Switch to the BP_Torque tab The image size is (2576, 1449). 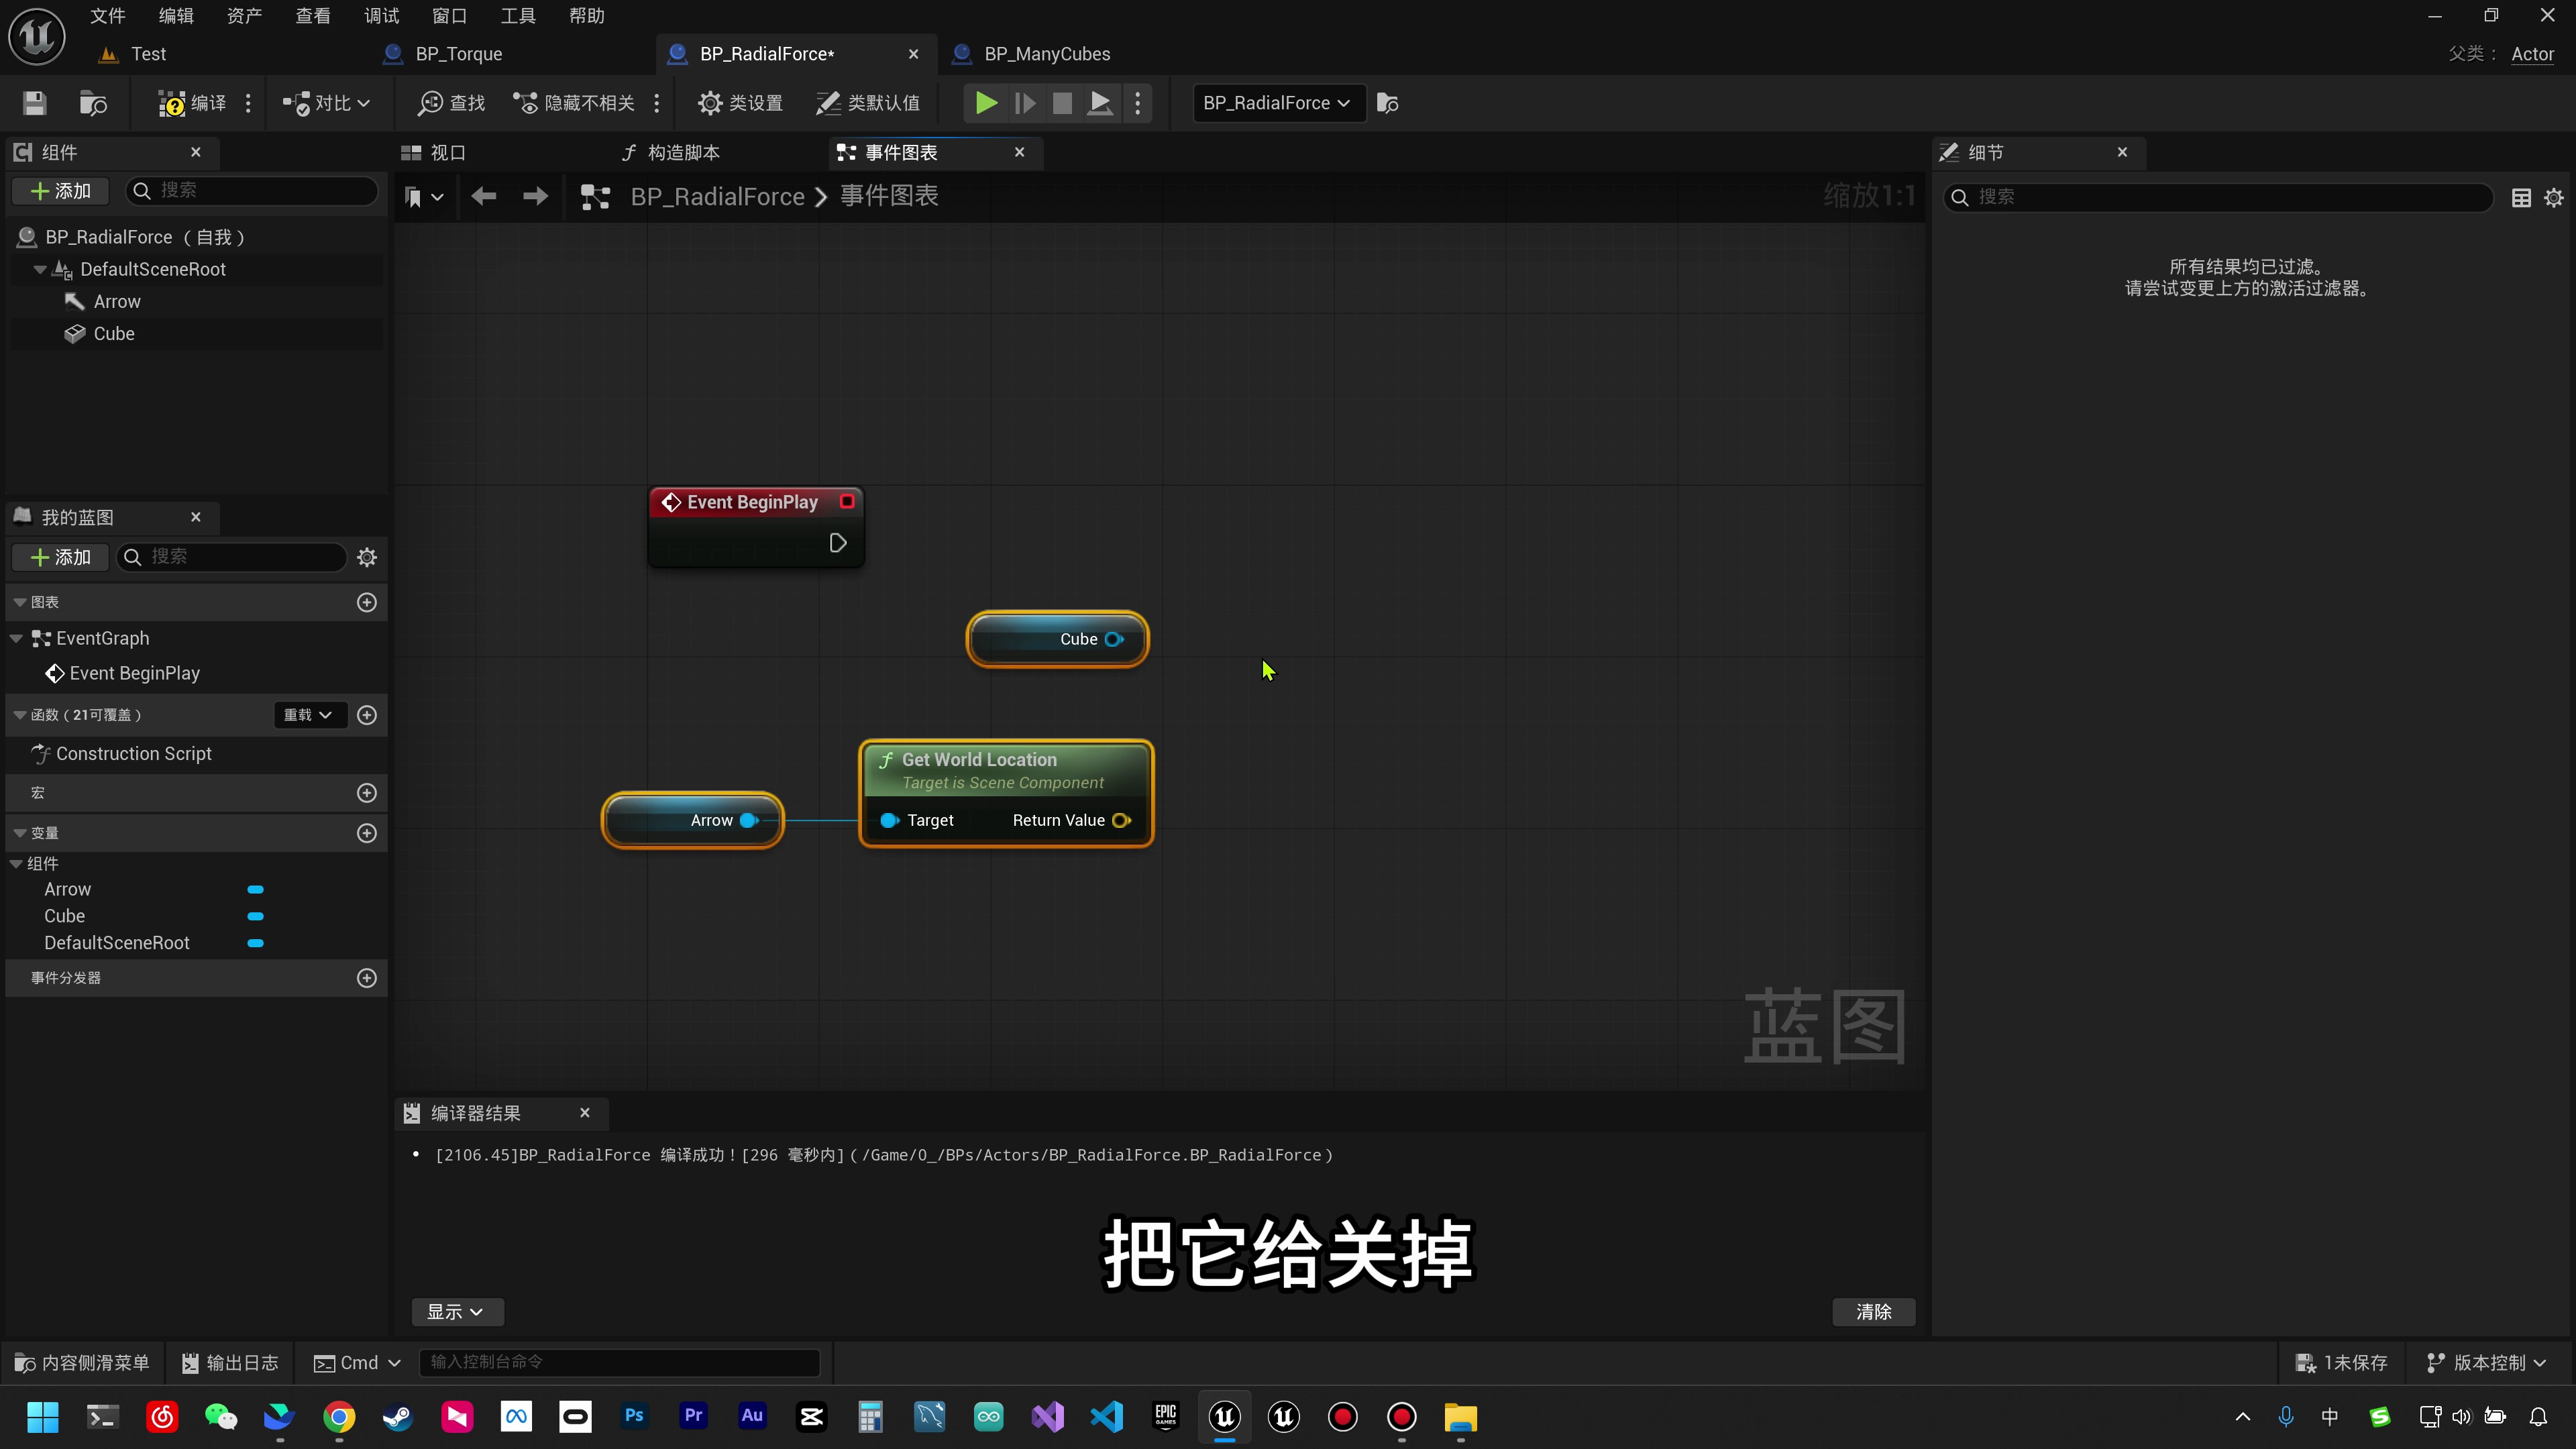(x=458, y=54)
